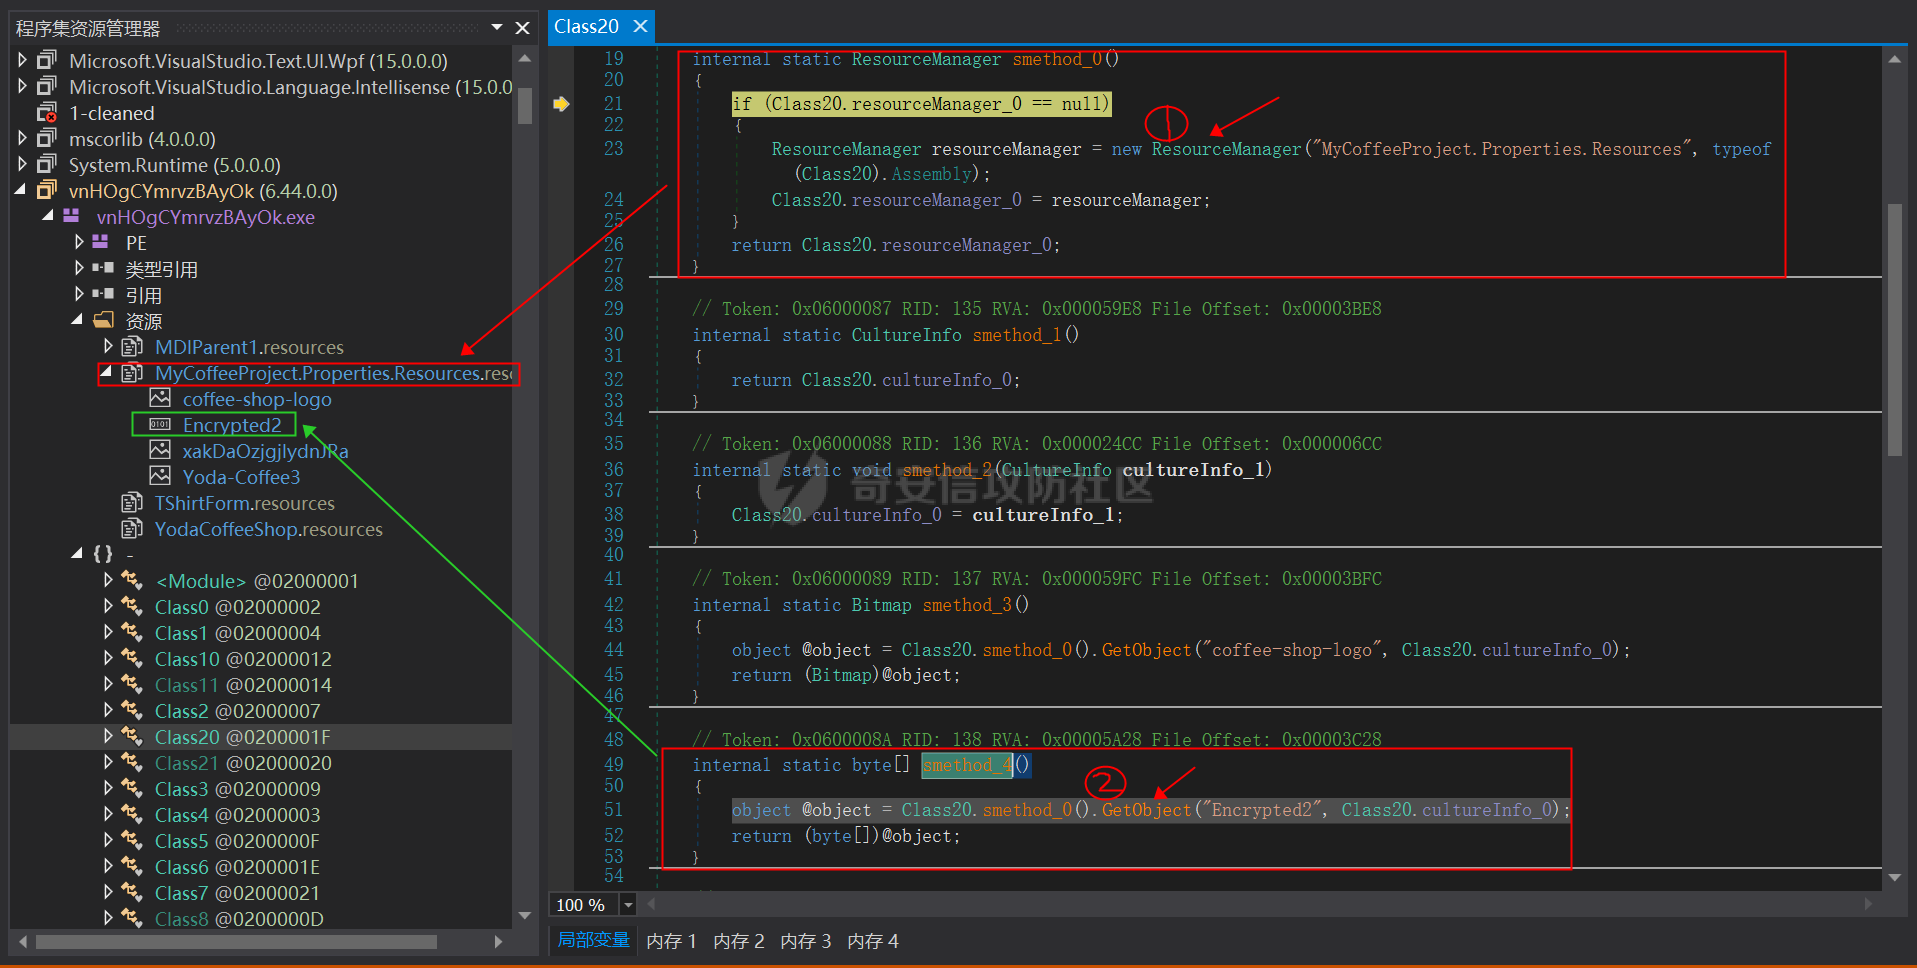Follow smethod_0 call in line 51
The height and width of the screenshot is (968, 1917).
click(x=1027, y=810)
